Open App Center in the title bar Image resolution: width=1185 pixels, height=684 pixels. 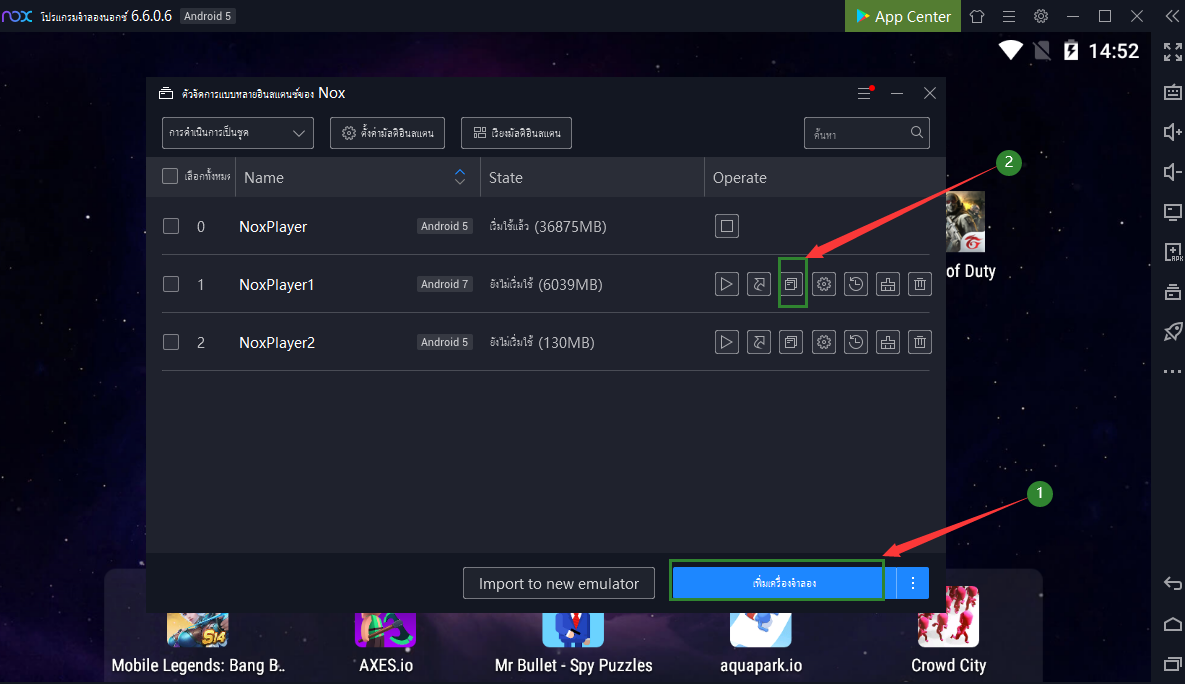pyautogui.click(x=902, y=16)
